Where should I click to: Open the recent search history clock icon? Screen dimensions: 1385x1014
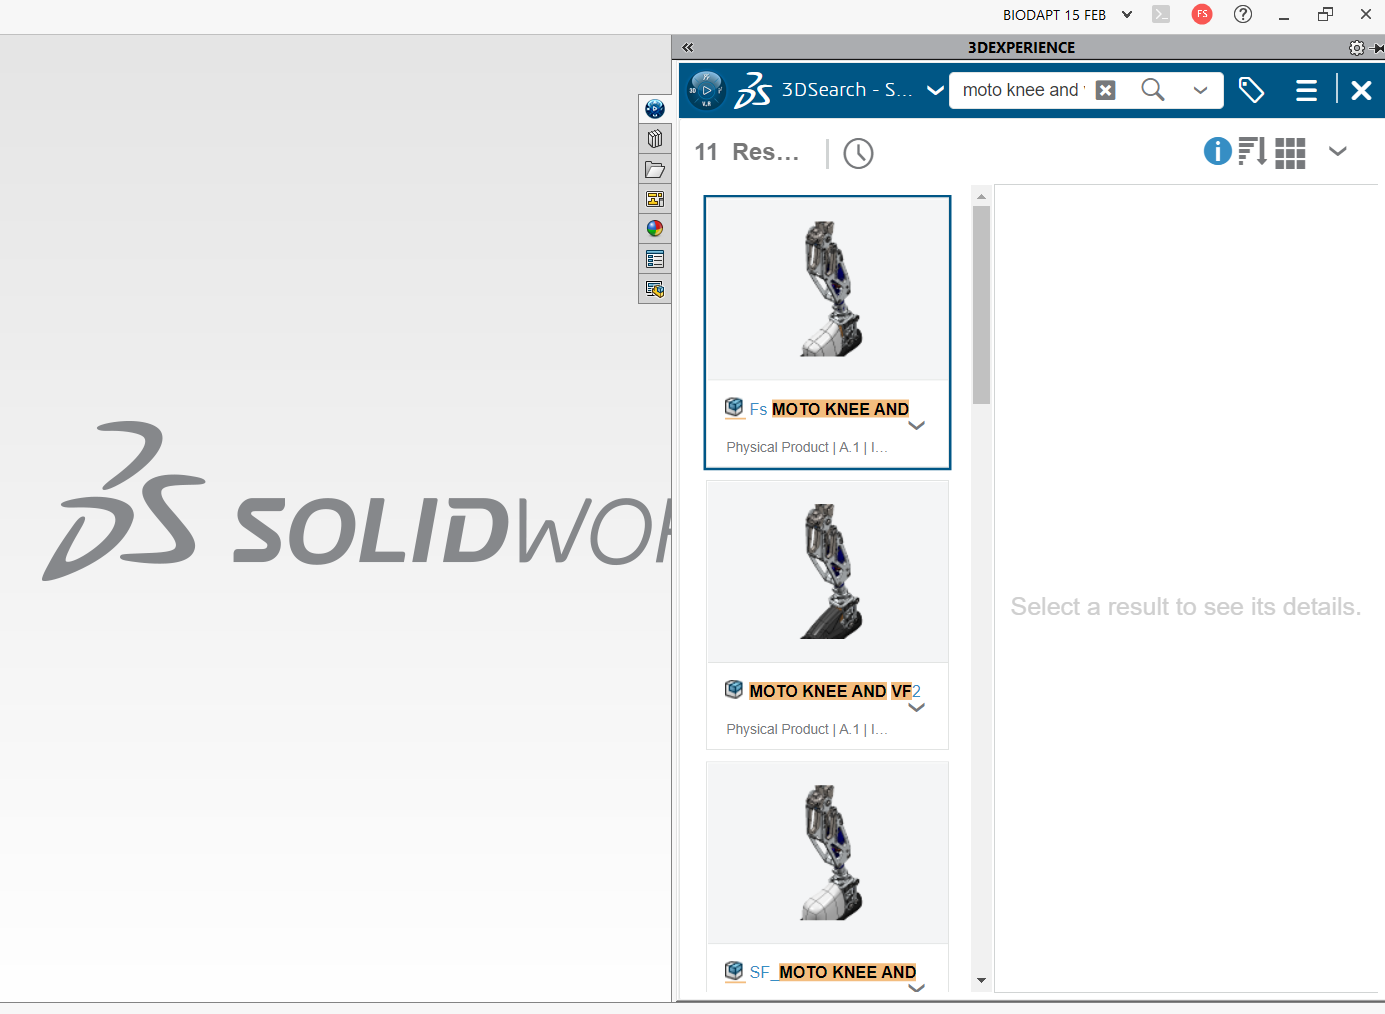pos(858,153)
